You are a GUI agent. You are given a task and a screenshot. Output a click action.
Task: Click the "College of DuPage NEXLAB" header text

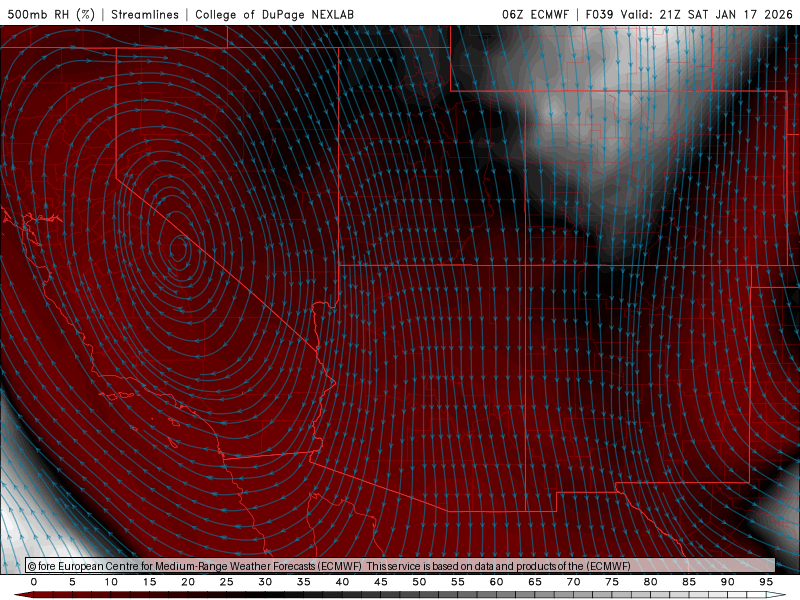[x=274, y=14]
